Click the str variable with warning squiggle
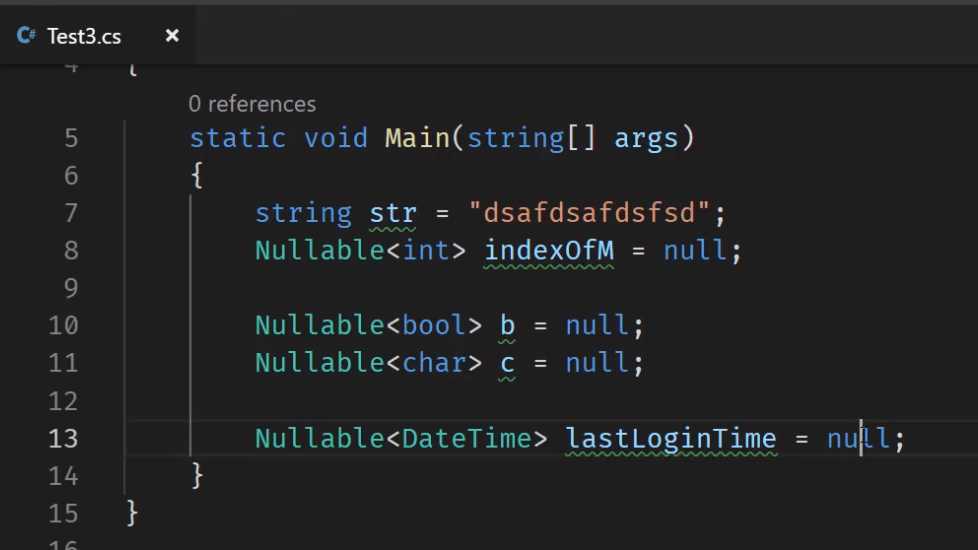 (392, 213)
